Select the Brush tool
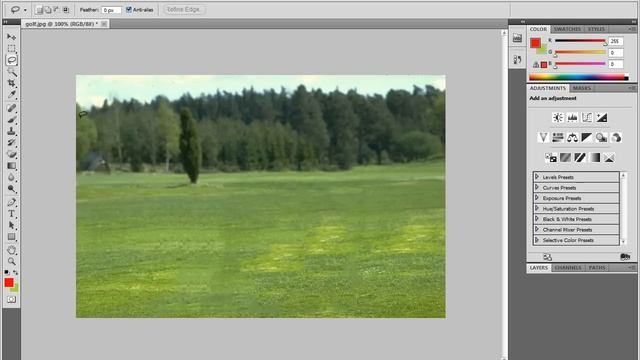Screen dimensions: 640x360 (11, 120)
